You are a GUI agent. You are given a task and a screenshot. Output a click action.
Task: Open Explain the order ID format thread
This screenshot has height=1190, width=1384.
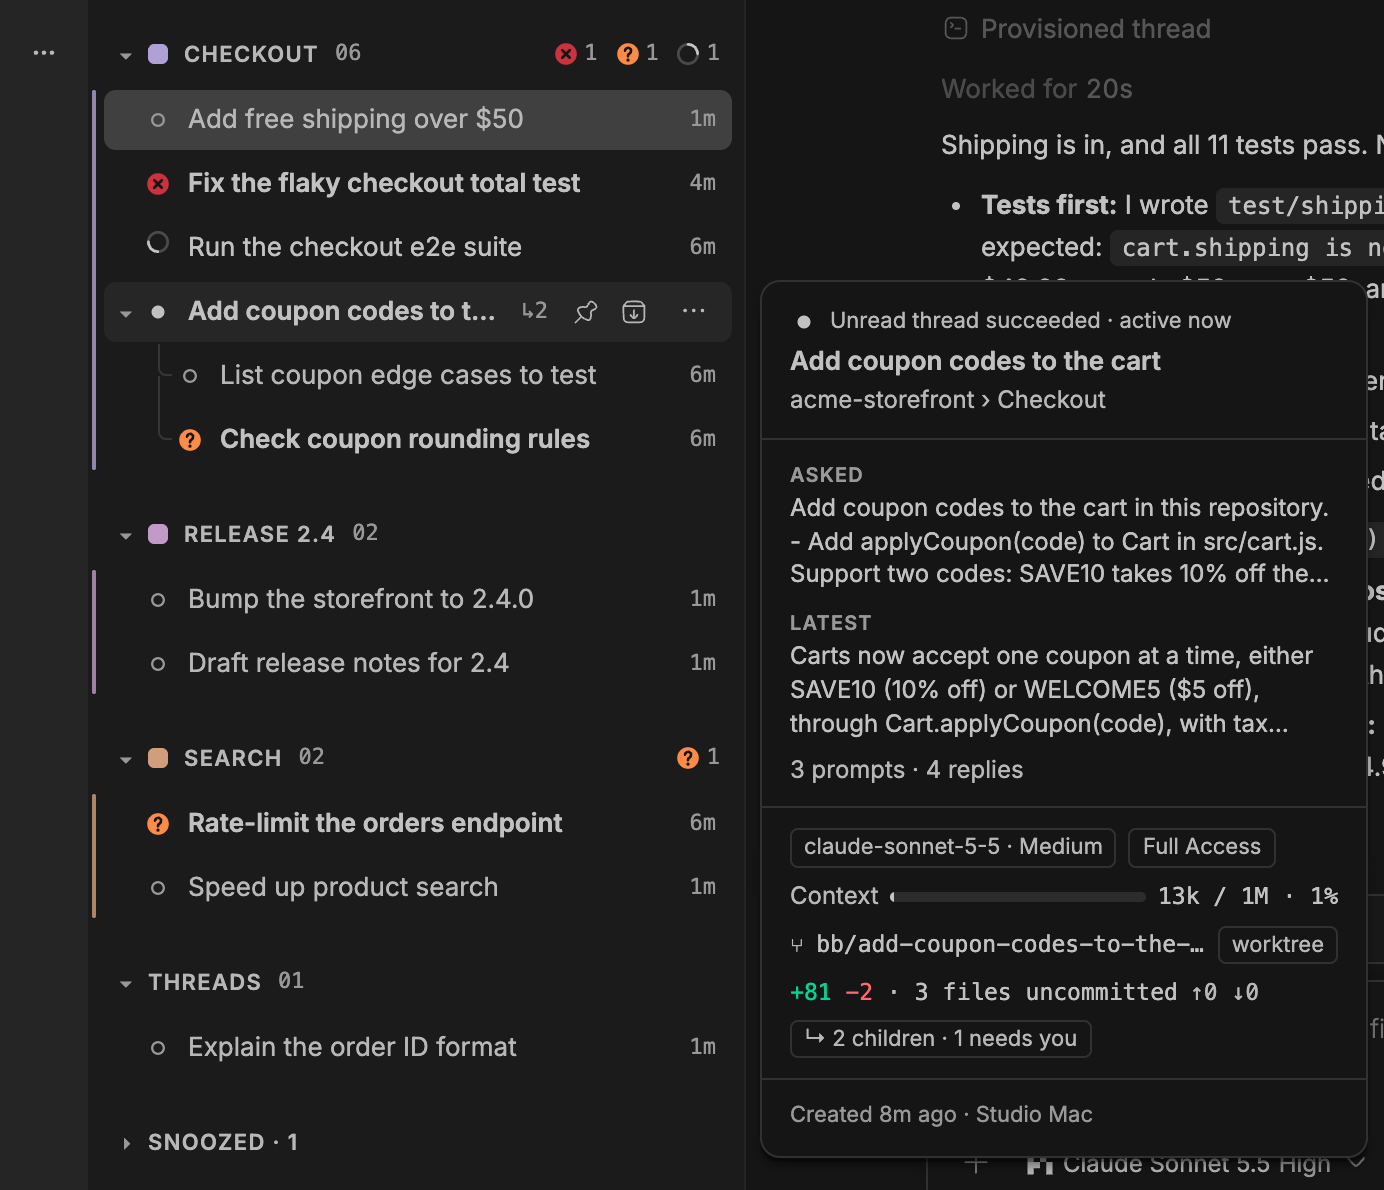(x=418, y=1047)
